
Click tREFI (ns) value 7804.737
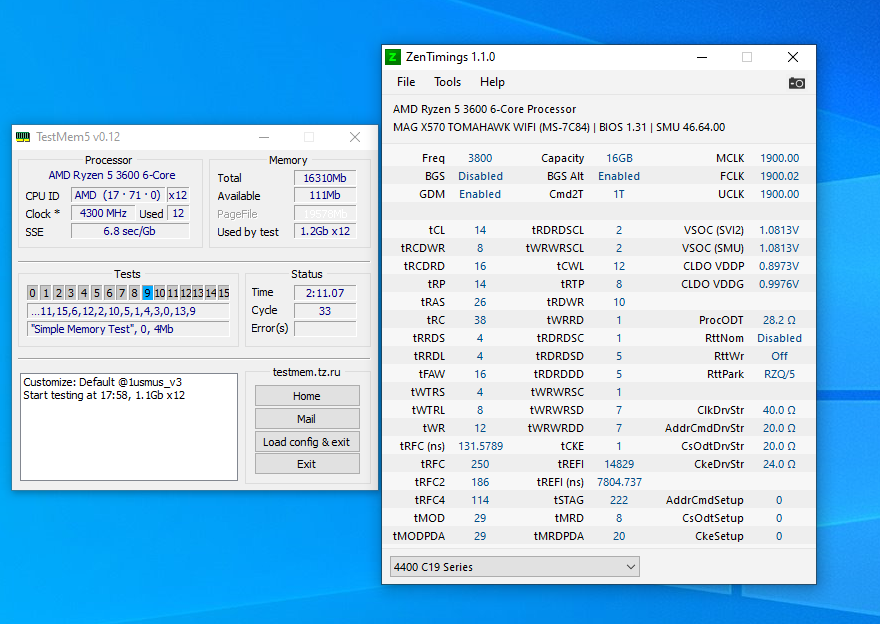point(620,482)
